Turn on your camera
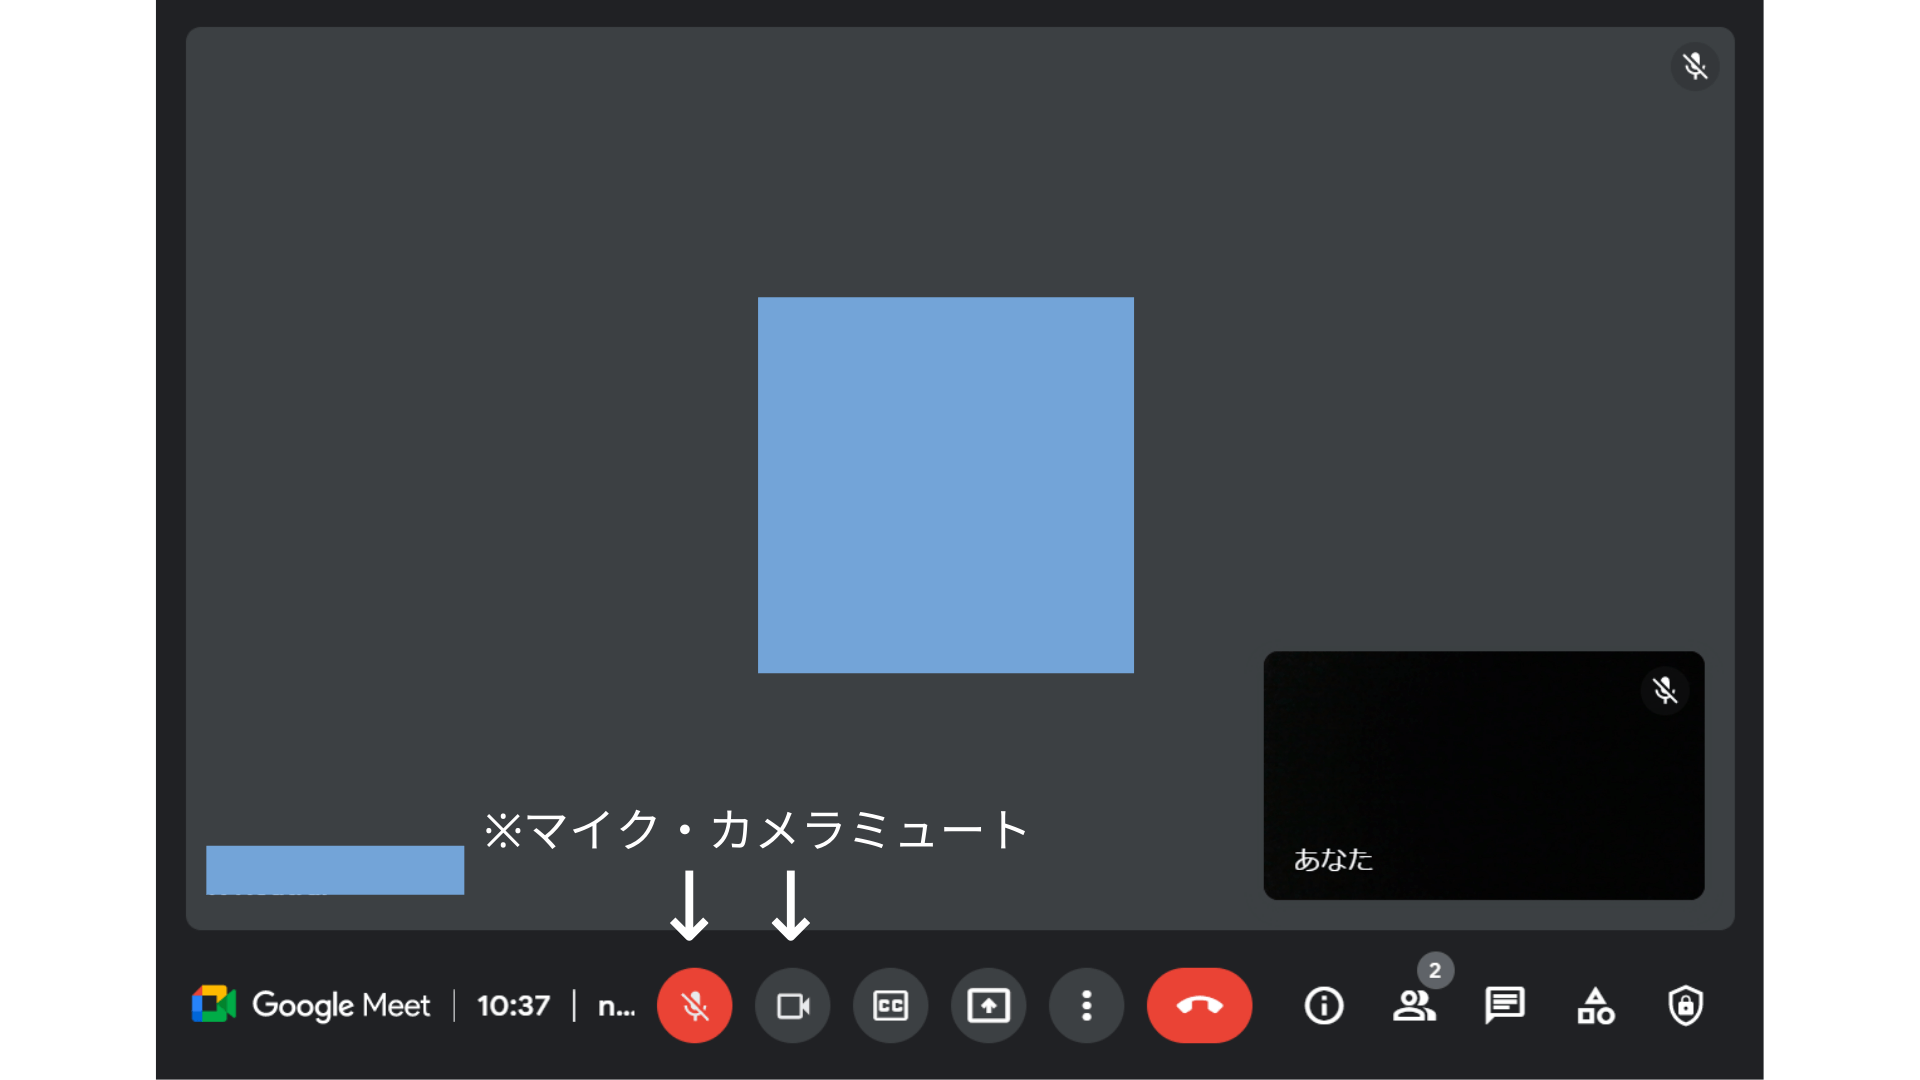 [x=792, y=1006]
